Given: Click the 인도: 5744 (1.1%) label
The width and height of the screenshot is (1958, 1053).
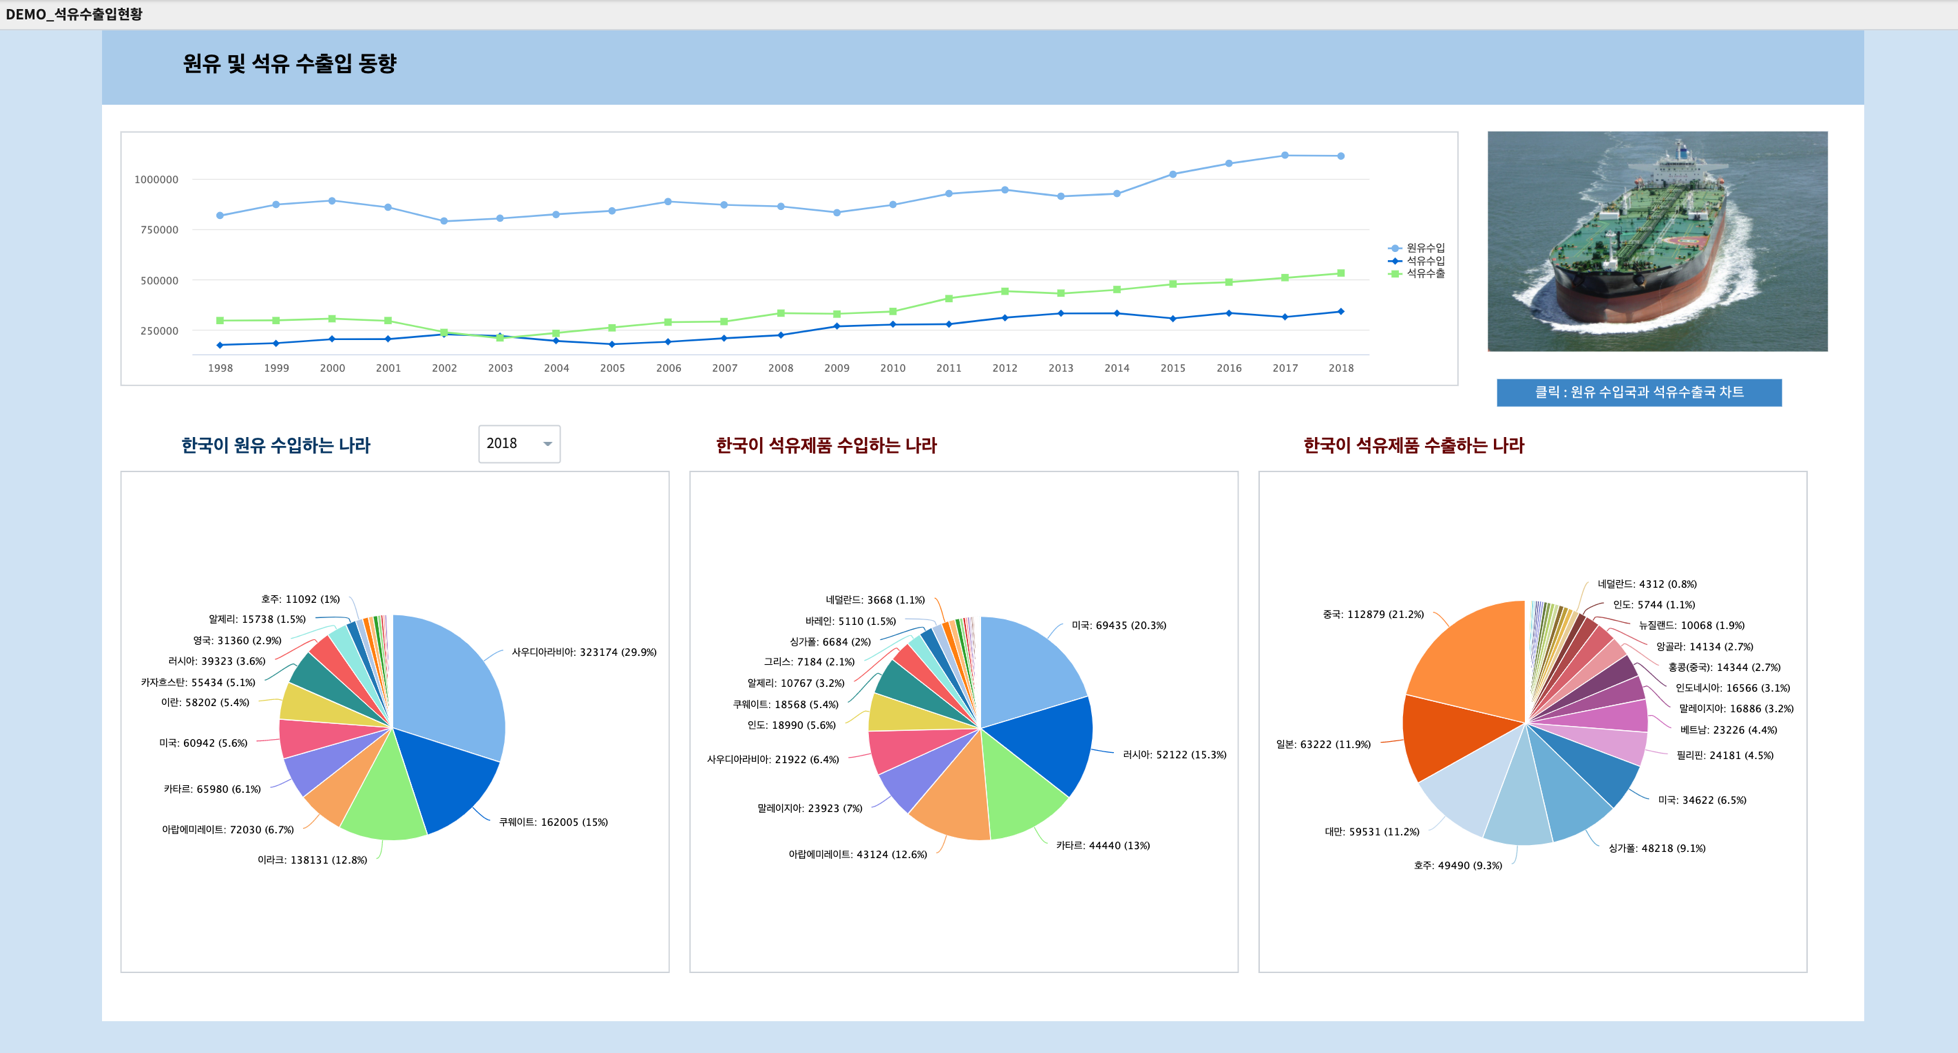Looking at the screenshot, I should click(1654, 605).
